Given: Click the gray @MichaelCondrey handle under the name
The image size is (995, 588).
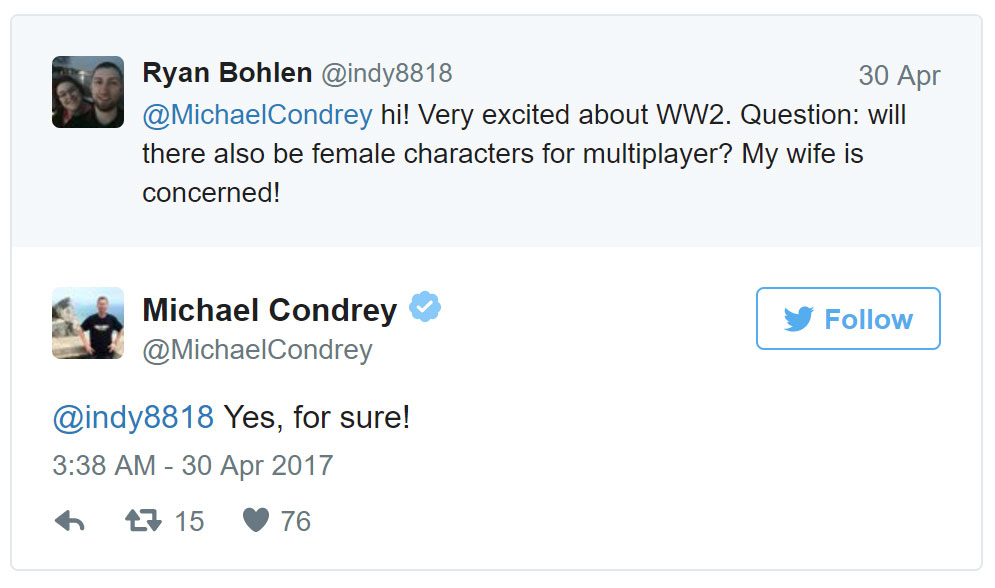Looking at the screenshot, I should 257,350.
